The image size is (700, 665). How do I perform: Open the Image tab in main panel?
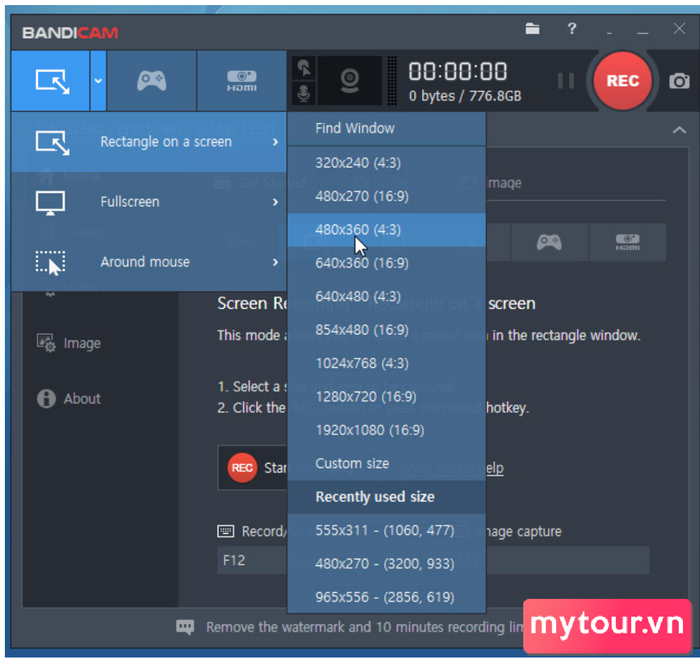(504, 183)
